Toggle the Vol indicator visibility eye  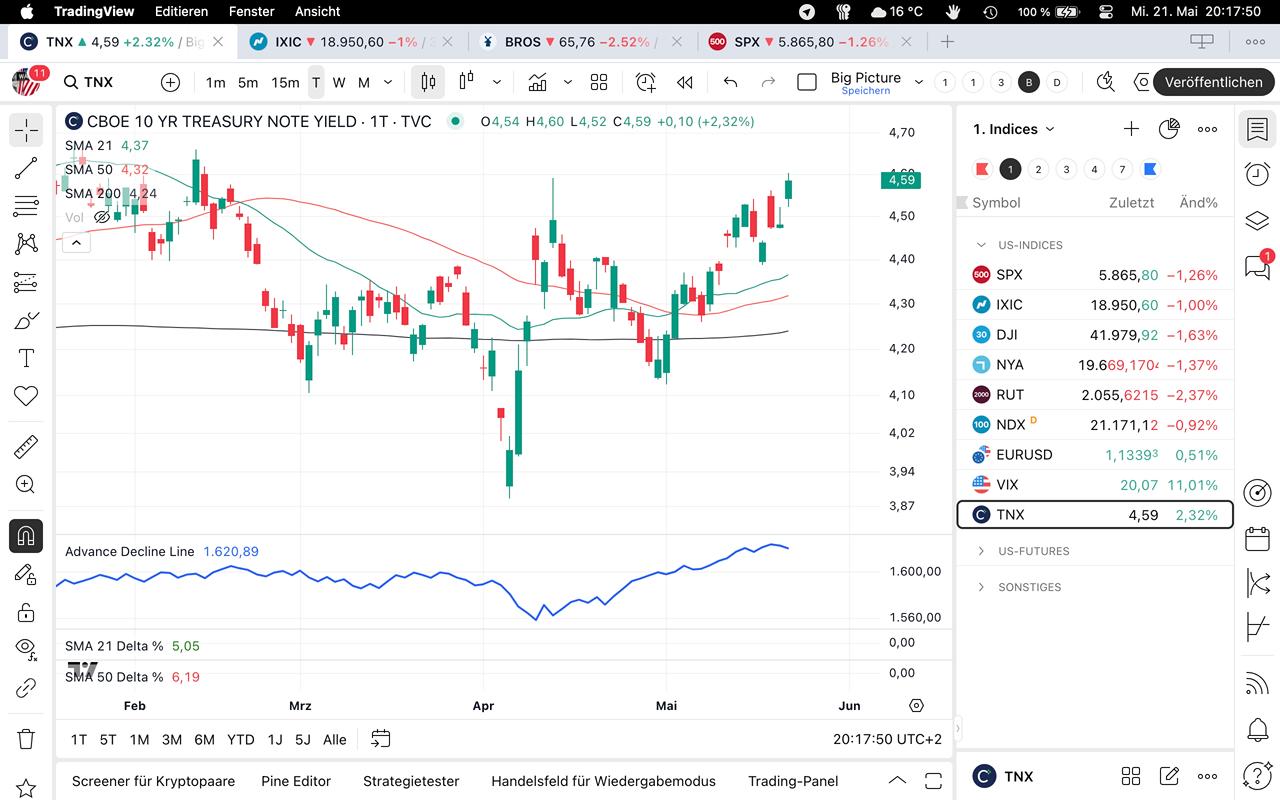[101, 217]
